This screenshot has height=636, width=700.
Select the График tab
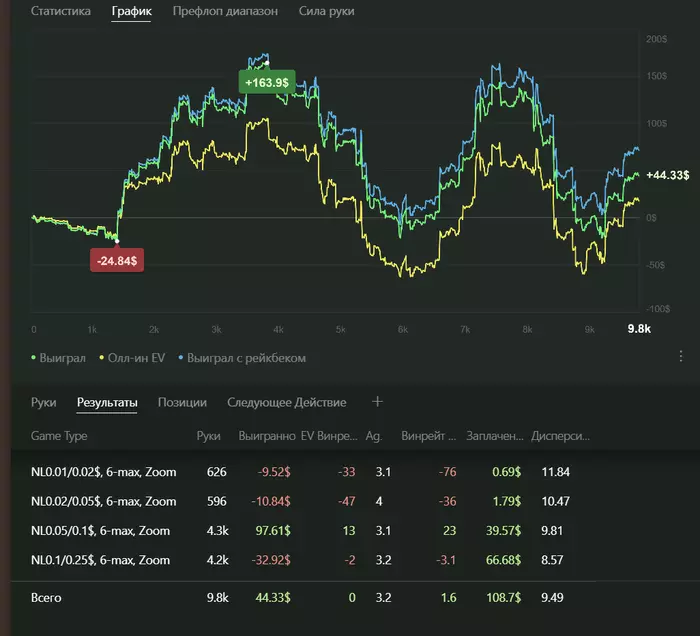point(131,12)
